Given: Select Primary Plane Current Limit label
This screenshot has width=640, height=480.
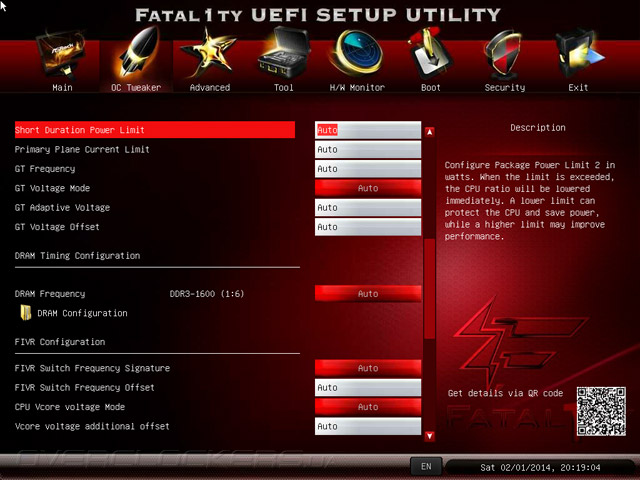Looking at the screenshot, I should click(82, 149).
